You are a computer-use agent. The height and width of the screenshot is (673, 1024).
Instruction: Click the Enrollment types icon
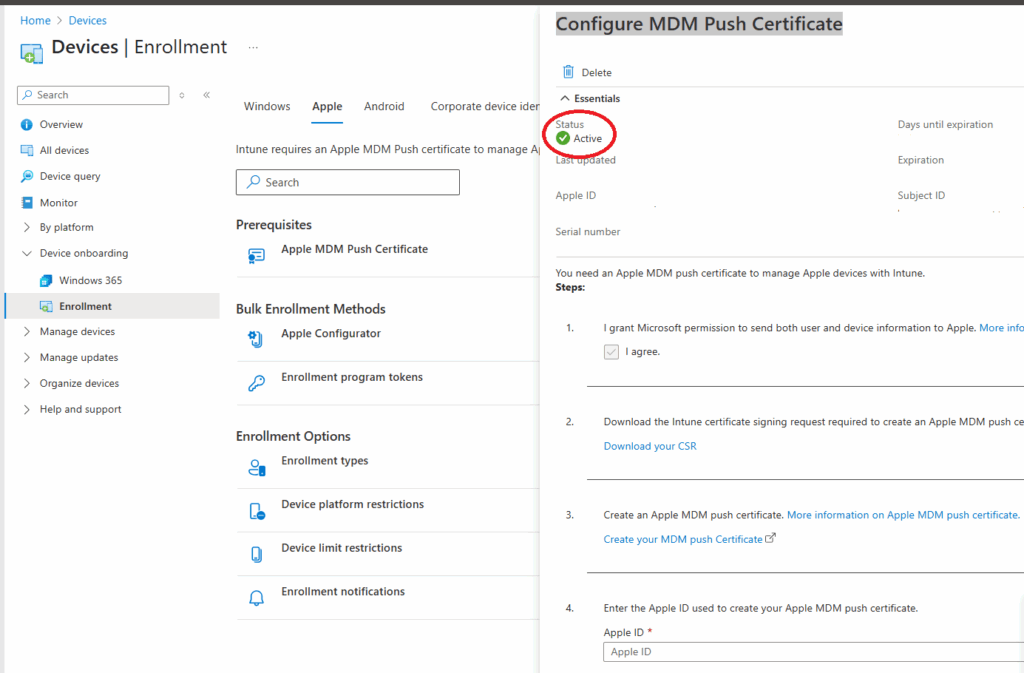[257, 467]
